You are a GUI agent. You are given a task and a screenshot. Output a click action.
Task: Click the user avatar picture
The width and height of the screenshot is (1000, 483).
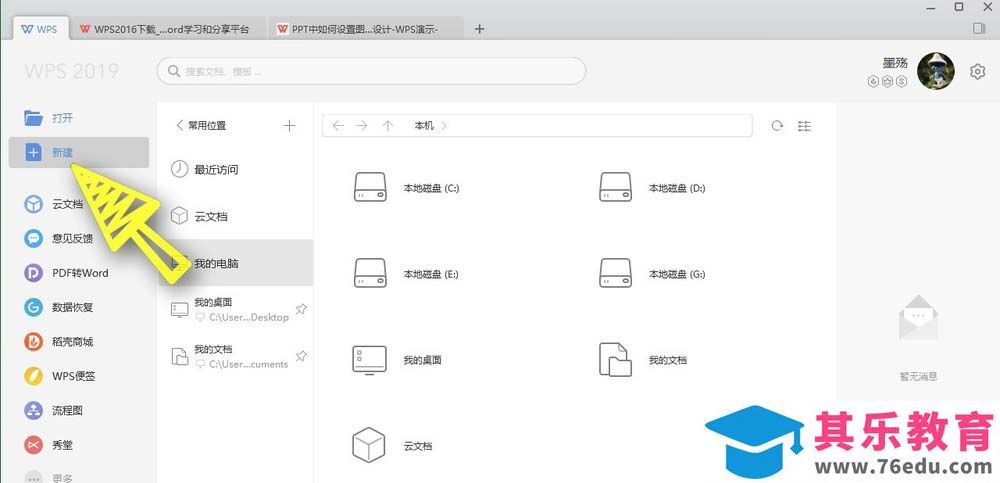936,71
